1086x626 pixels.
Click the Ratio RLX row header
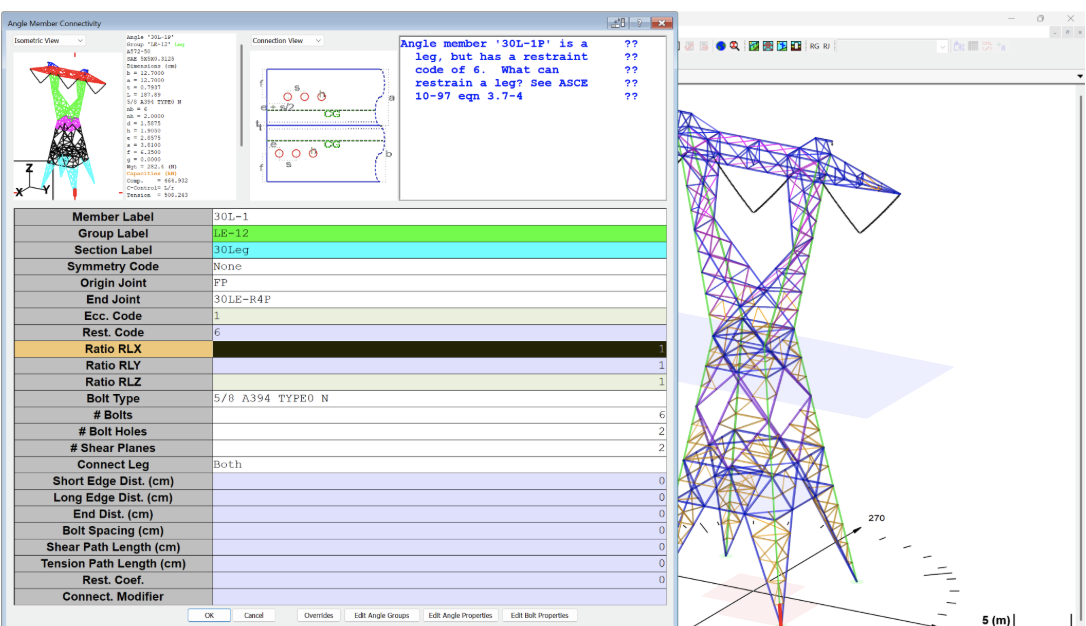pos(113,349)
